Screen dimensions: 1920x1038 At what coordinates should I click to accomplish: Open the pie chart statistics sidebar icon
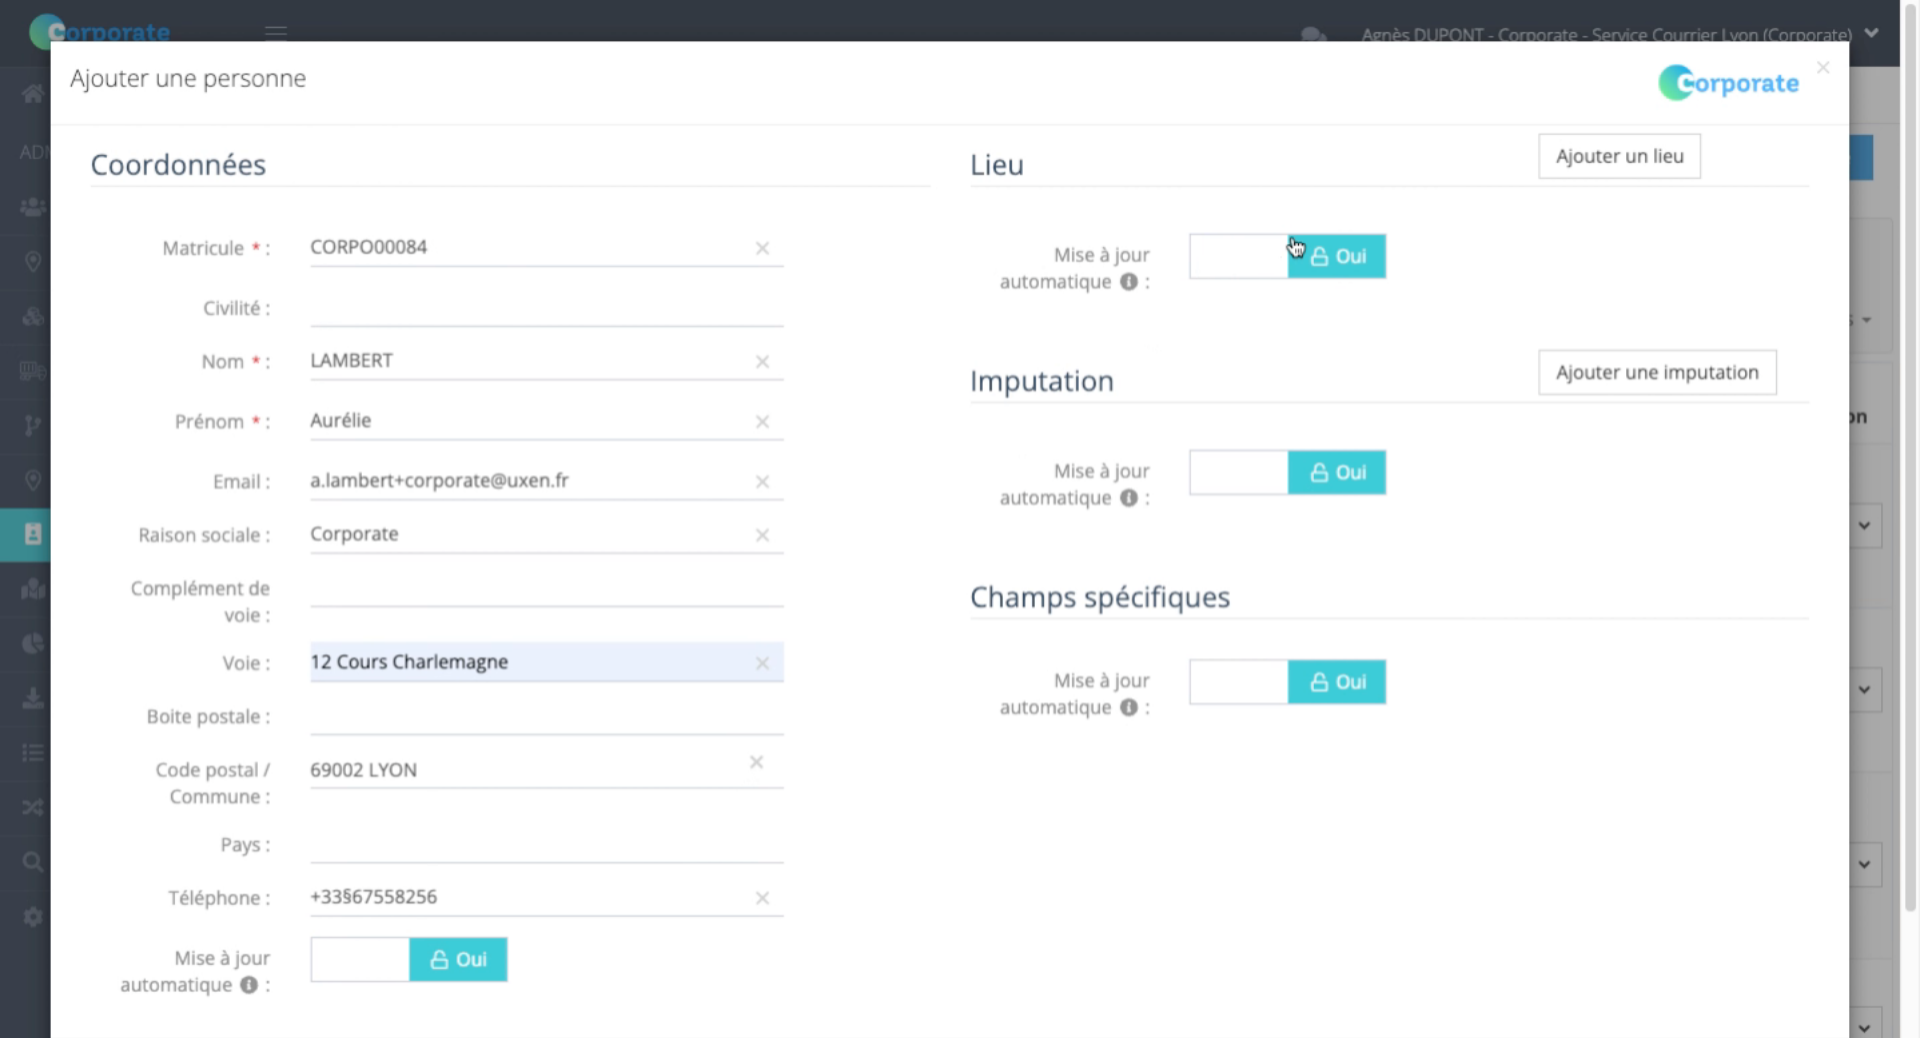tap(32, 643)
